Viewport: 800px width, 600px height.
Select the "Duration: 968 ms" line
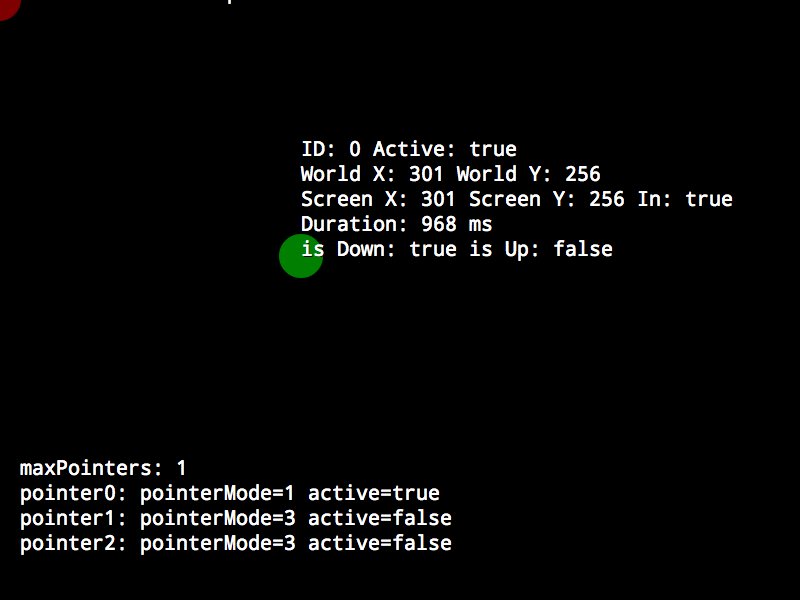[x=396, y=224]
